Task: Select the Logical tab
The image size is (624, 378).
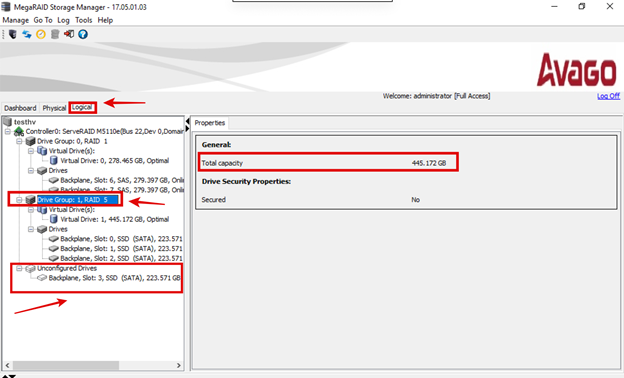Action: (x=82, y=107)
